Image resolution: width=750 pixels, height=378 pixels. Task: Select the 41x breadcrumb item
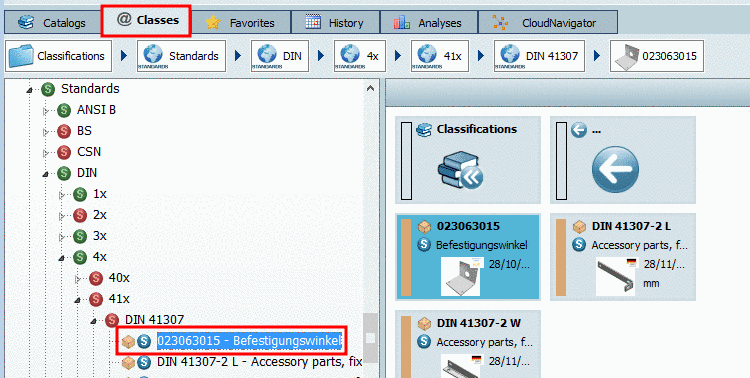(440, 56)
